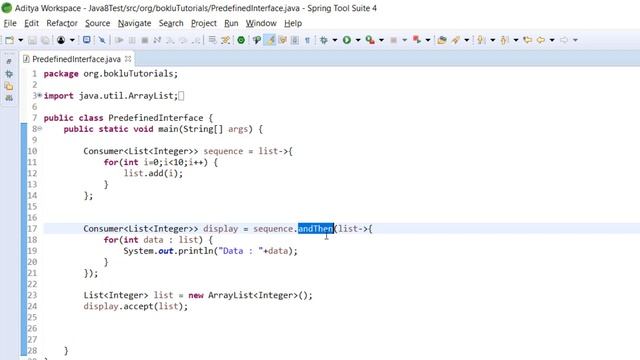The height and width of the screenshot is (360, 640).
Task: Click the Drop to Frame toolbar icon
Action: (212, 40)
